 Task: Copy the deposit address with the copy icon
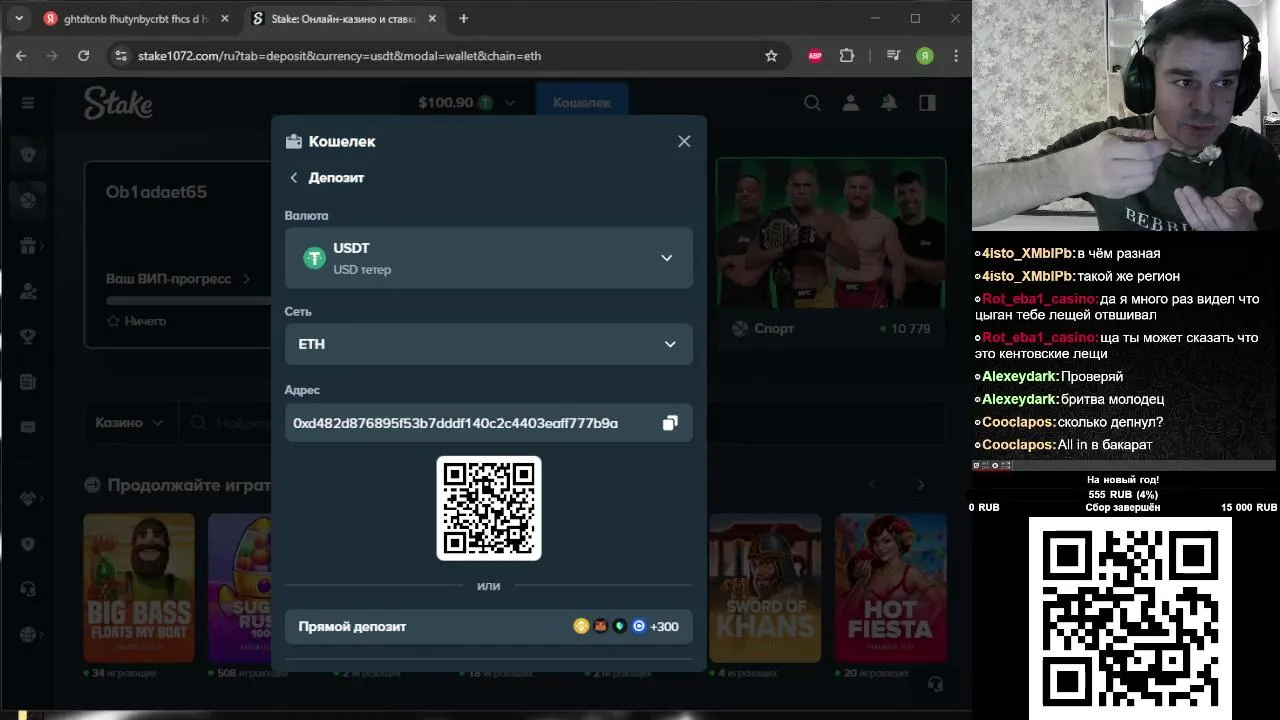coord(670,423)
